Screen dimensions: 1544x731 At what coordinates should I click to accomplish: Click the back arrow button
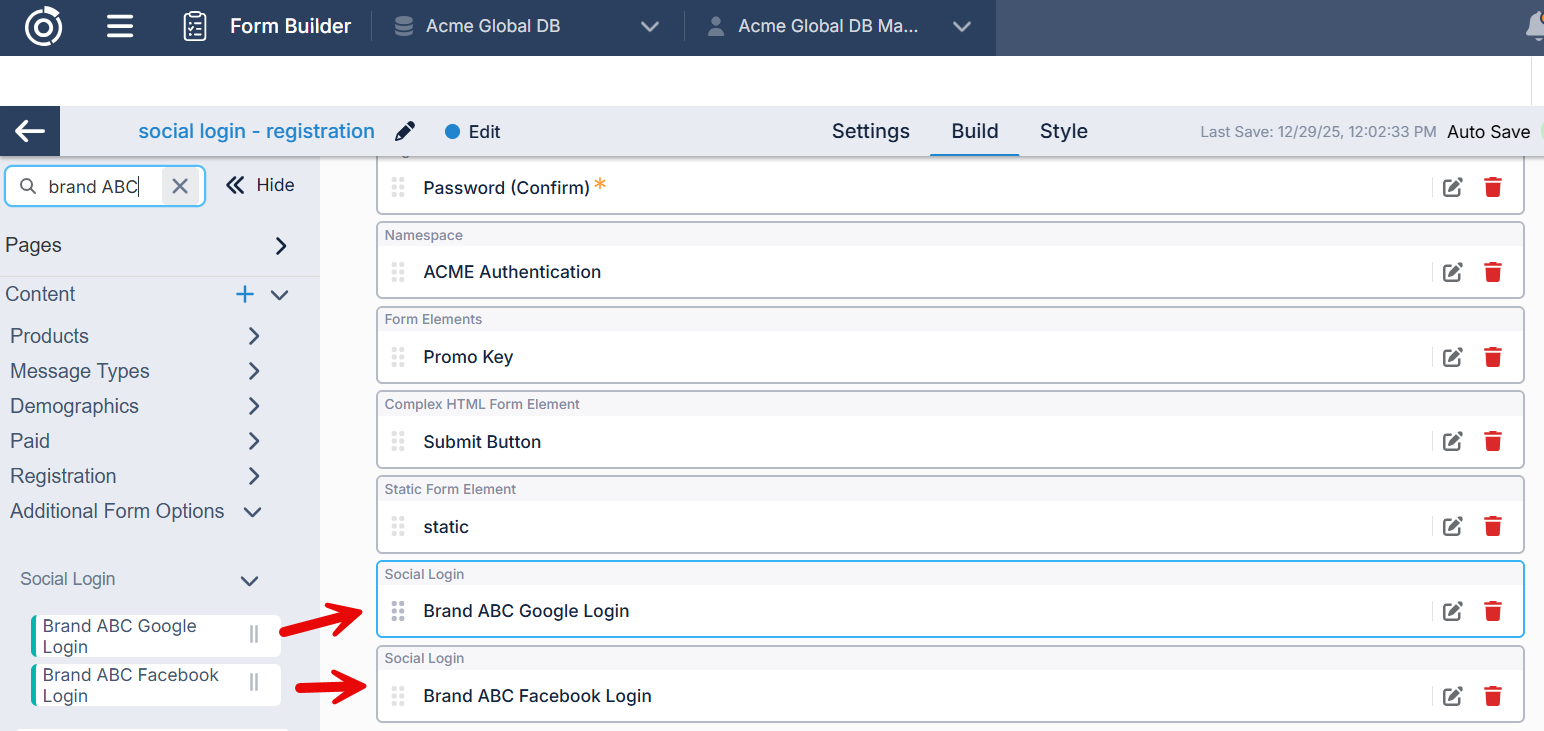tap(30, 131)
